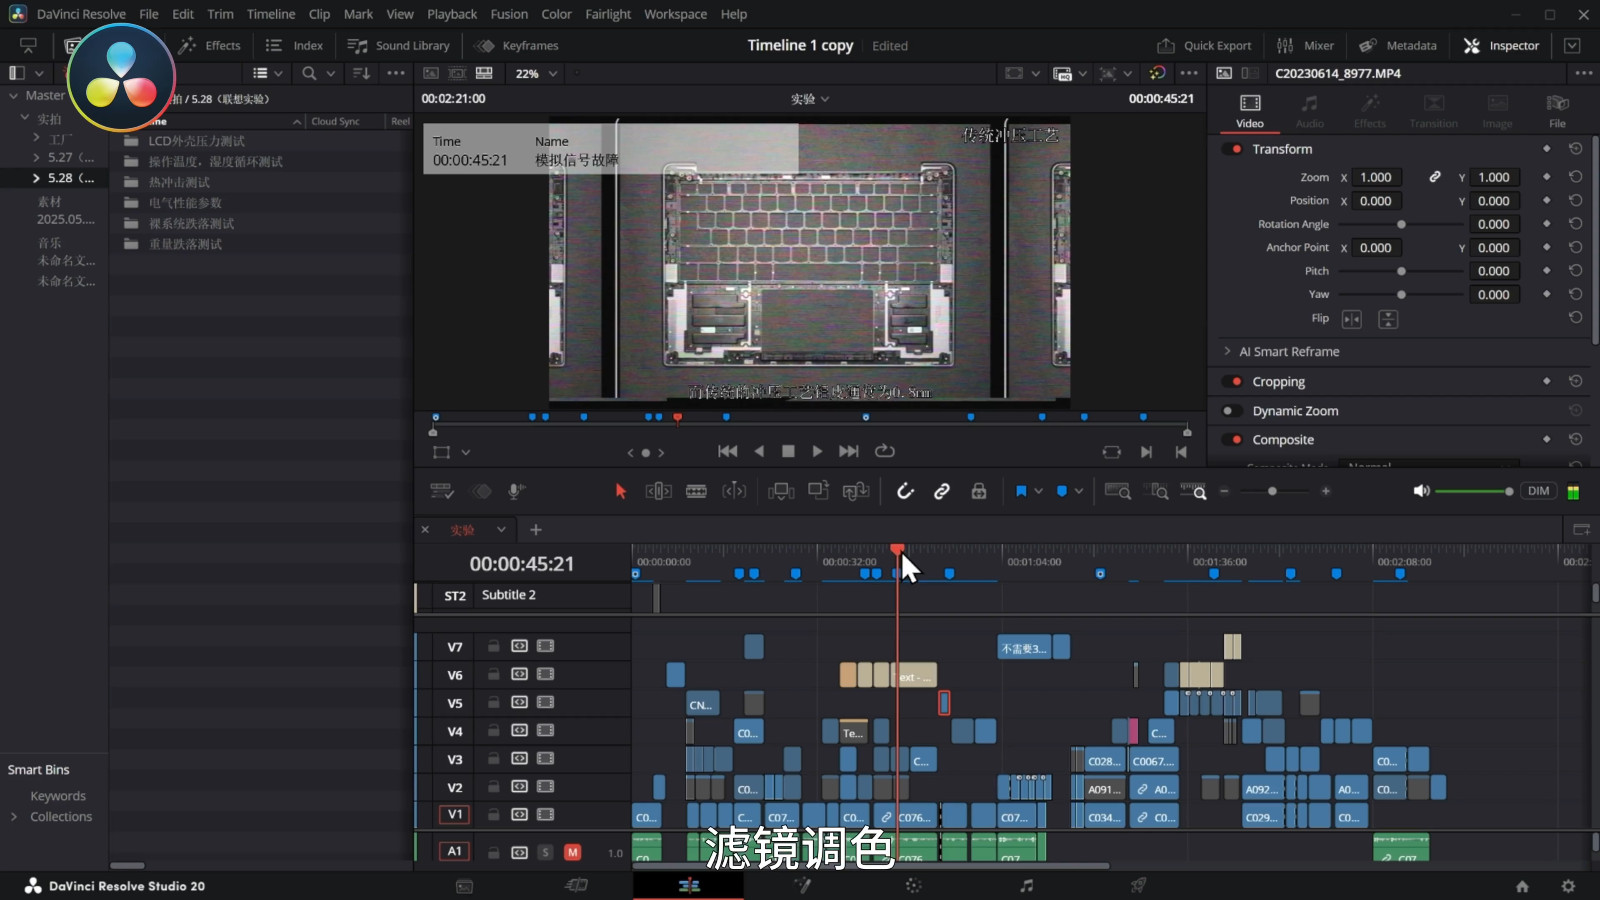This screenshot has height=900, width=1600.
Task: Open the Metadata panel
Action: 1398,46
